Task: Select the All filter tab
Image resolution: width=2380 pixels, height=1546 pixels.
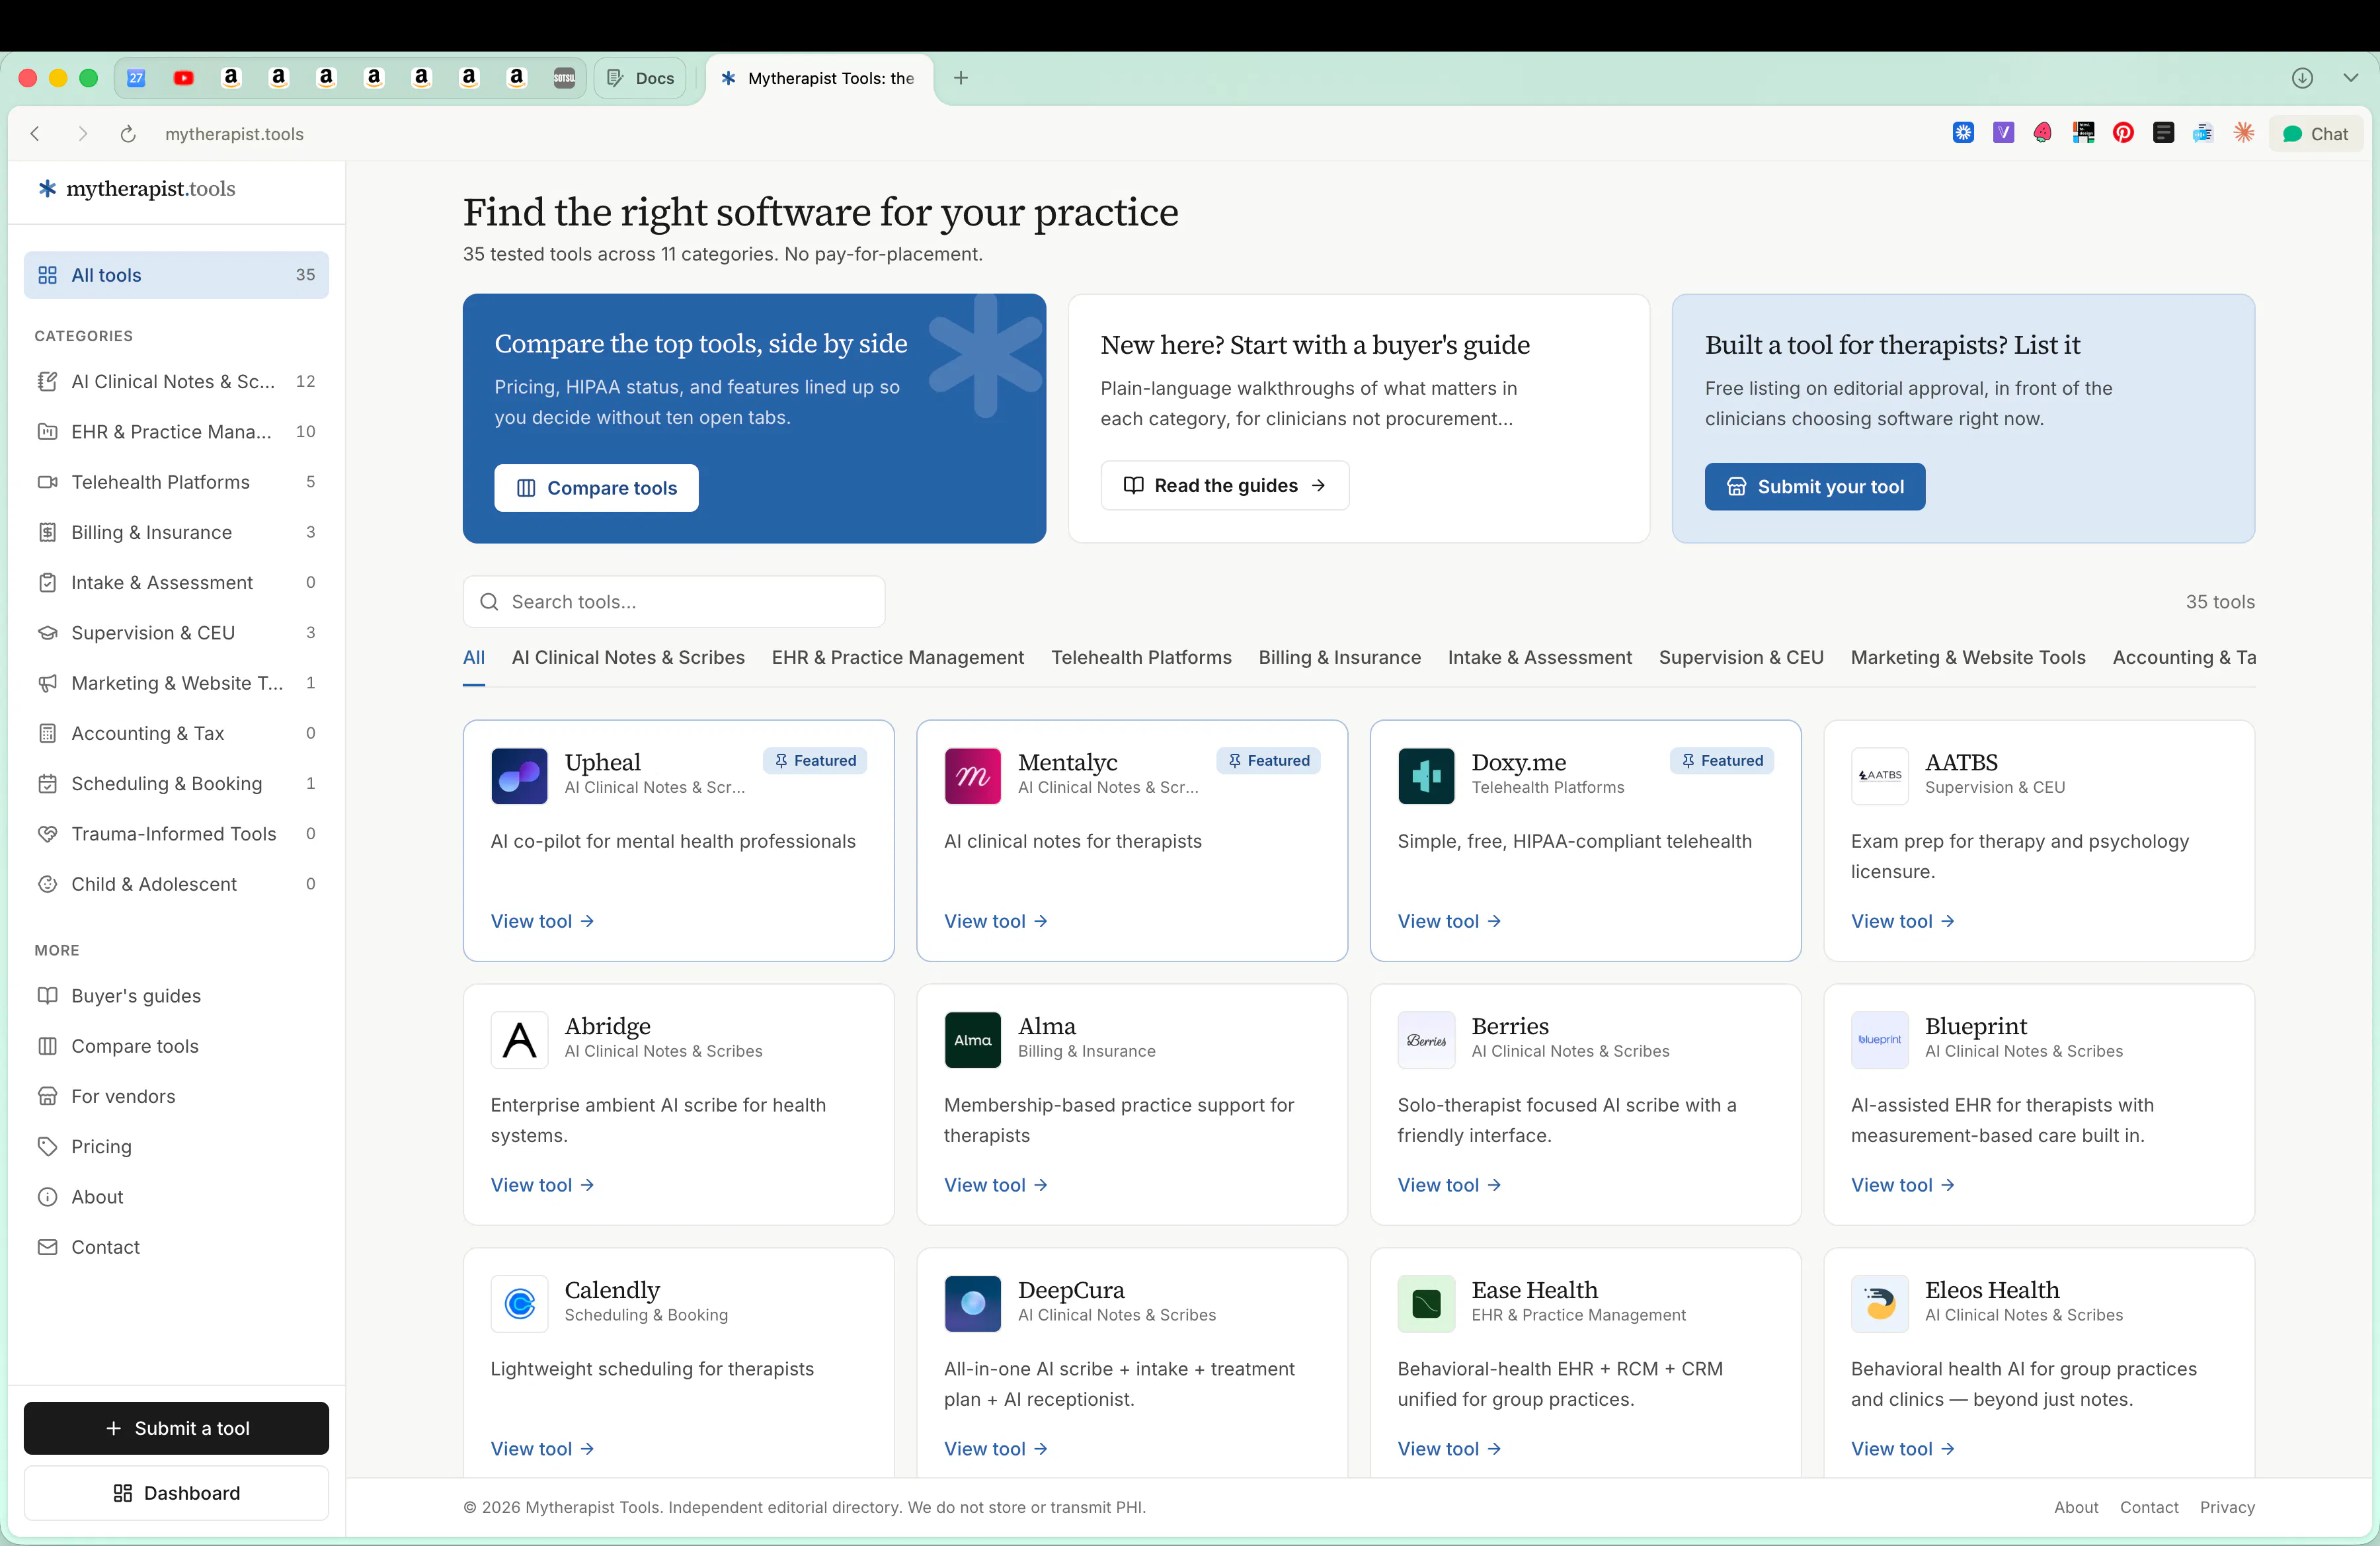Action: click(473, 657)
